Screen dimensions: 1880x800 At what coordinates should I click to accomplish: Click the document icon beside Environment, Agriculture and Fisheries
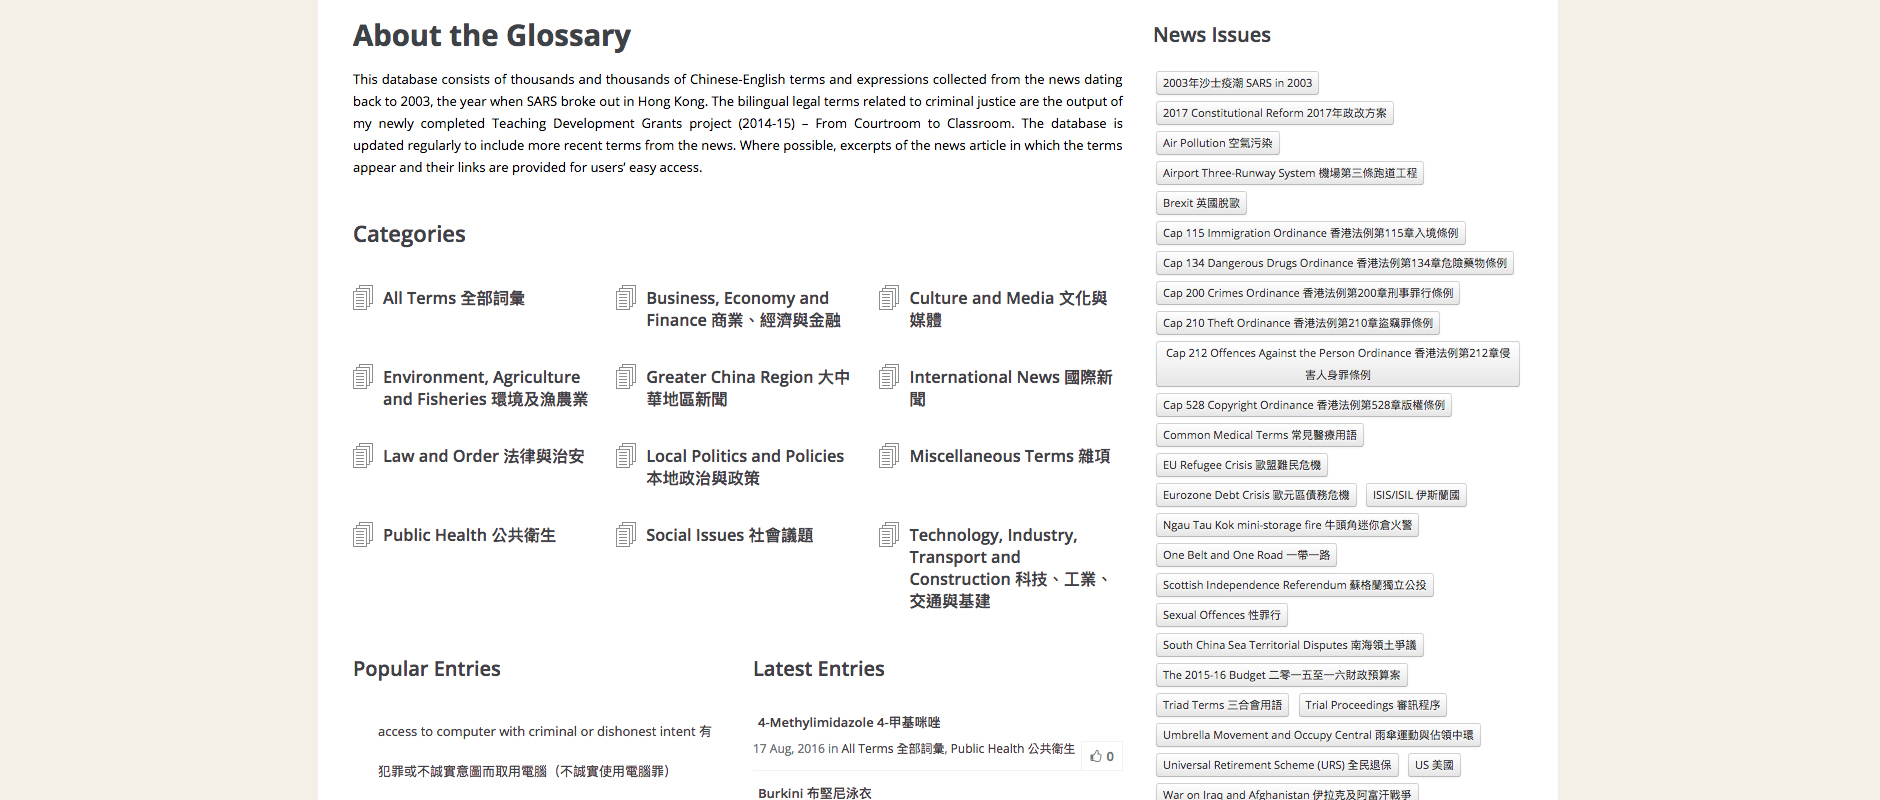click(363, 377)
